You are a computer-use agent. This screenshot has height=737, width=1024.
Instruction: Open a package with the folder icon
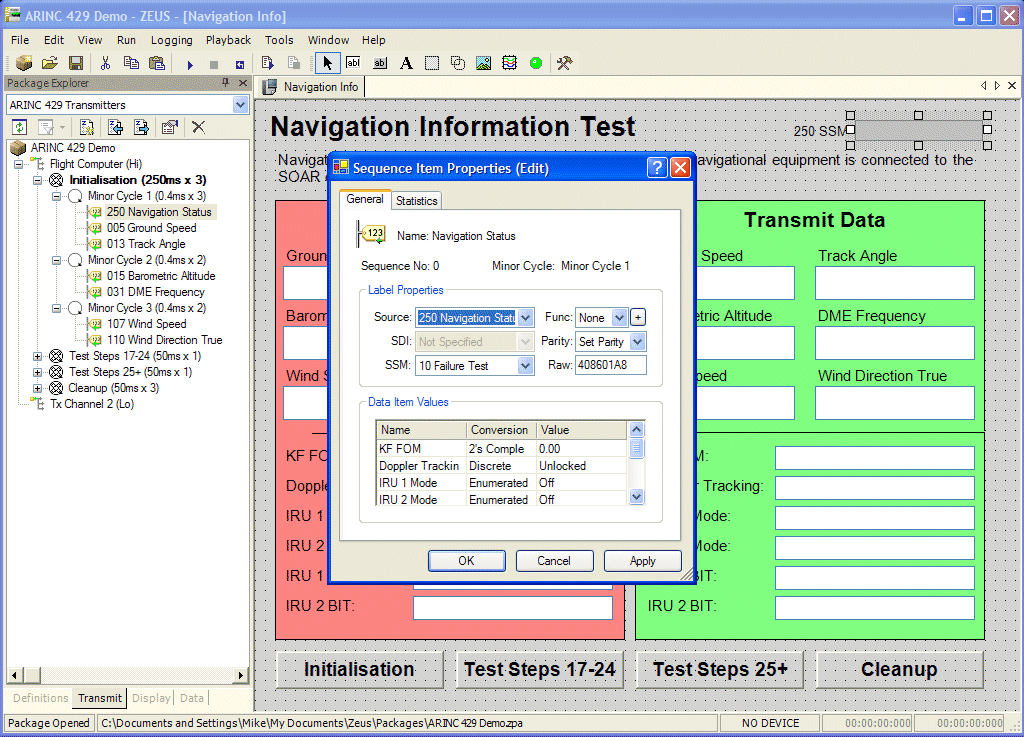(x=50, y=63)
